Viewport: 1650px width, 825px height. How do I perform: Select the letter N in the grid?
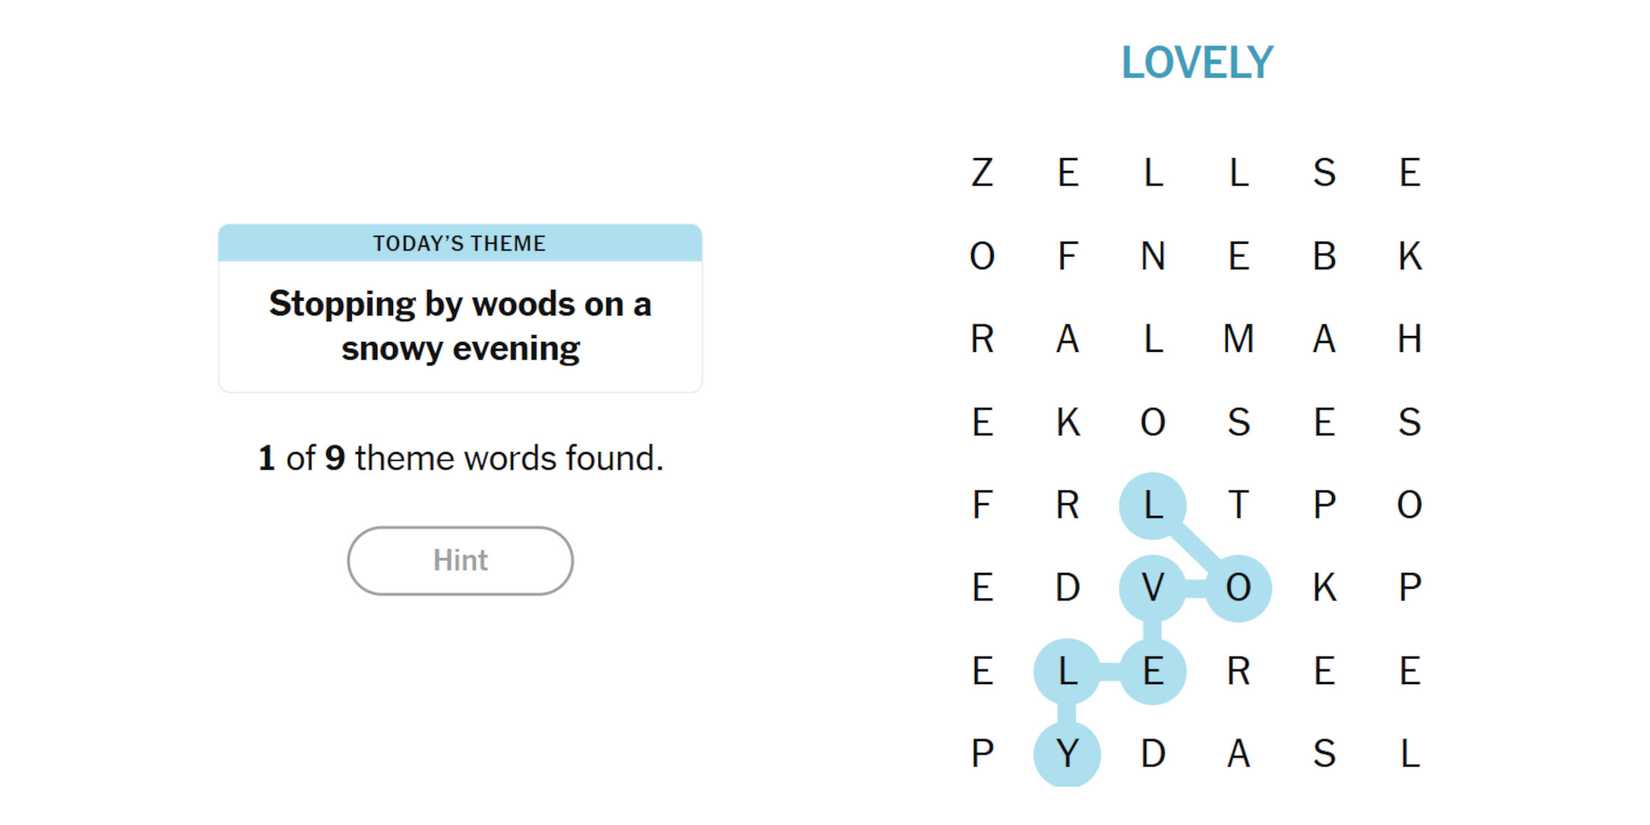pos(1153,256)
